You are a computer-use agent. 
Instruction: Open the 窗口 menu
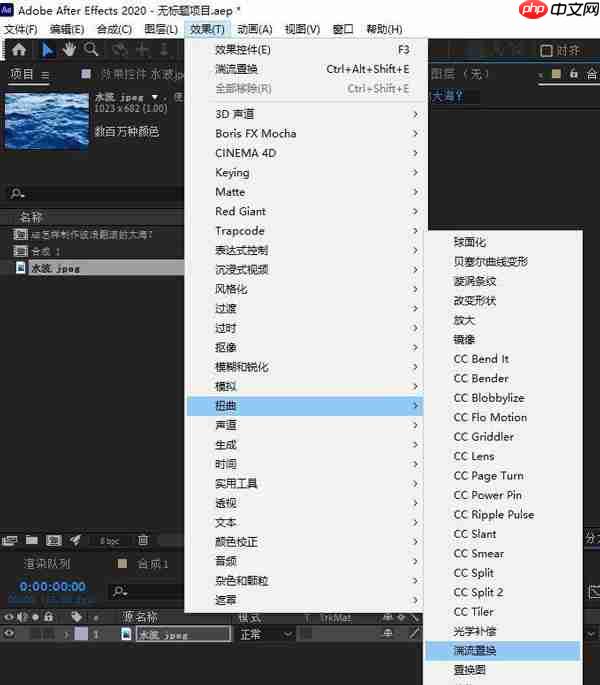click(x=343, y=29)
